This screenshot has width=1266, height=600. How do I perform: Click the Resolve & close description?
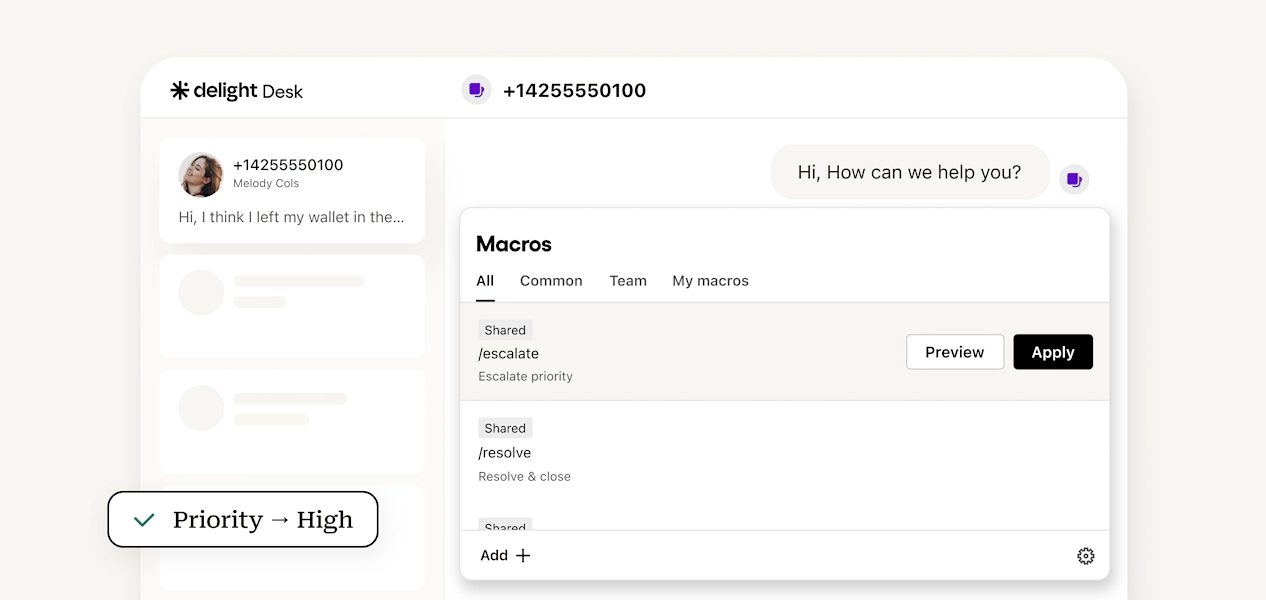tap(525, 477)
